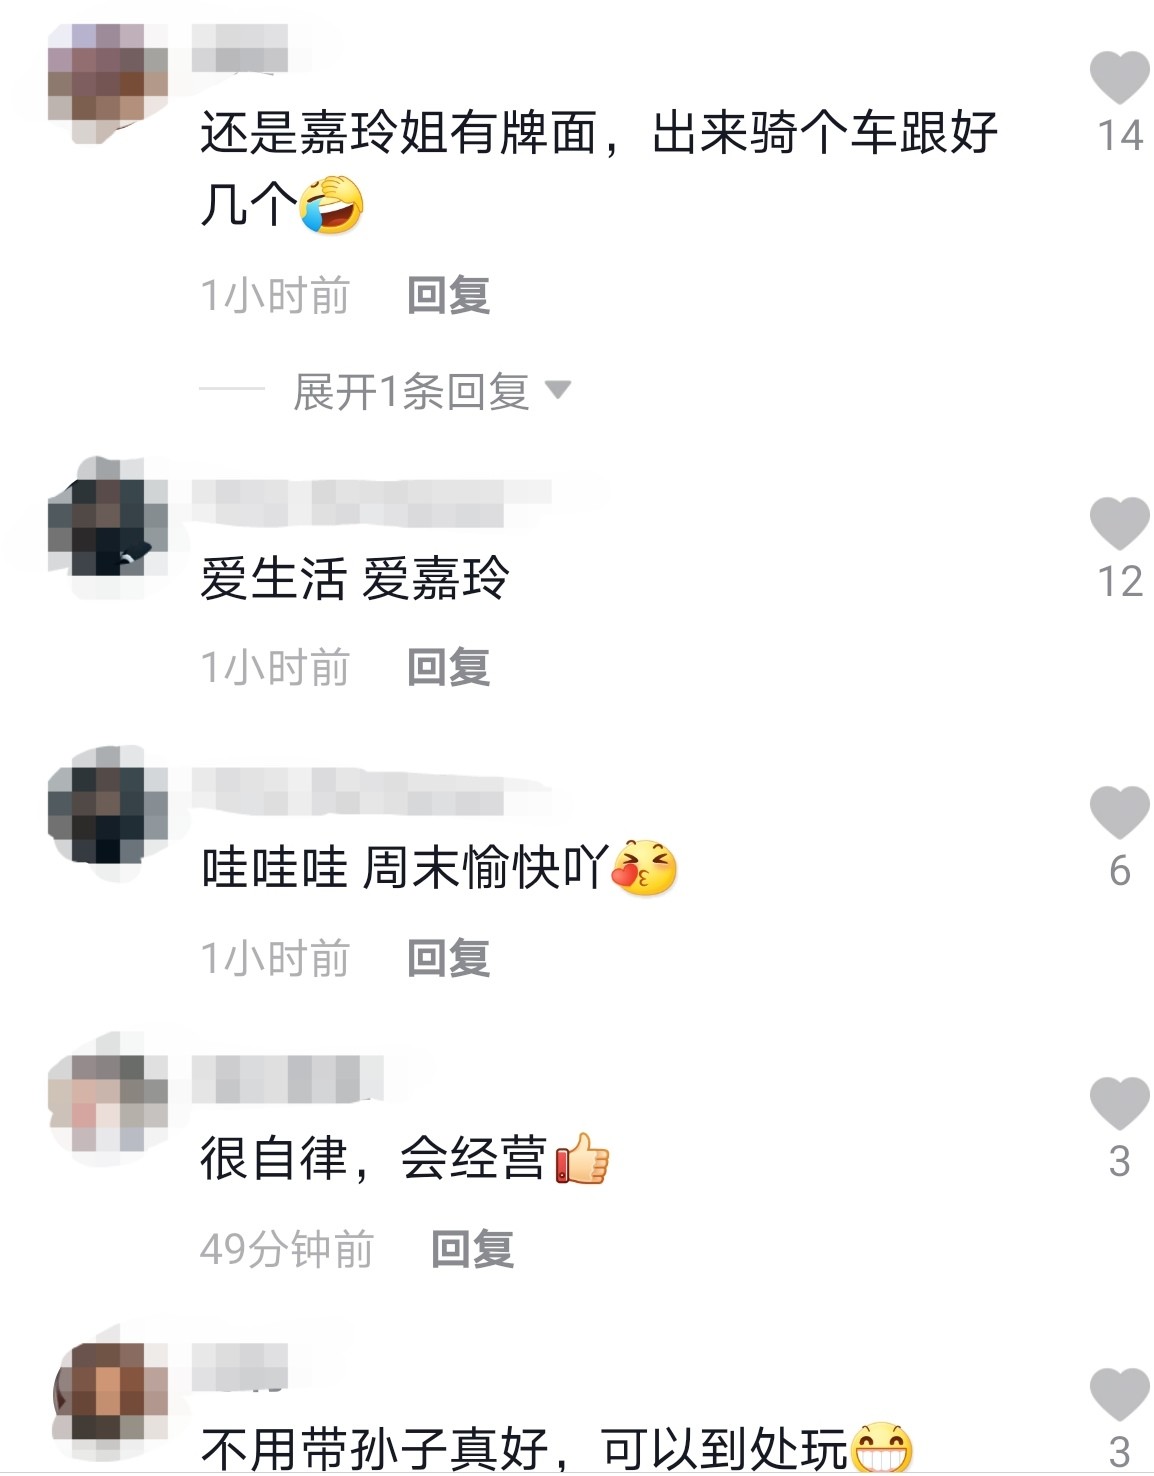The image size is (1154, 1476).
Task: Click the dropdown arrow beside 展开1条回复
Action: (x=558, y=390)
